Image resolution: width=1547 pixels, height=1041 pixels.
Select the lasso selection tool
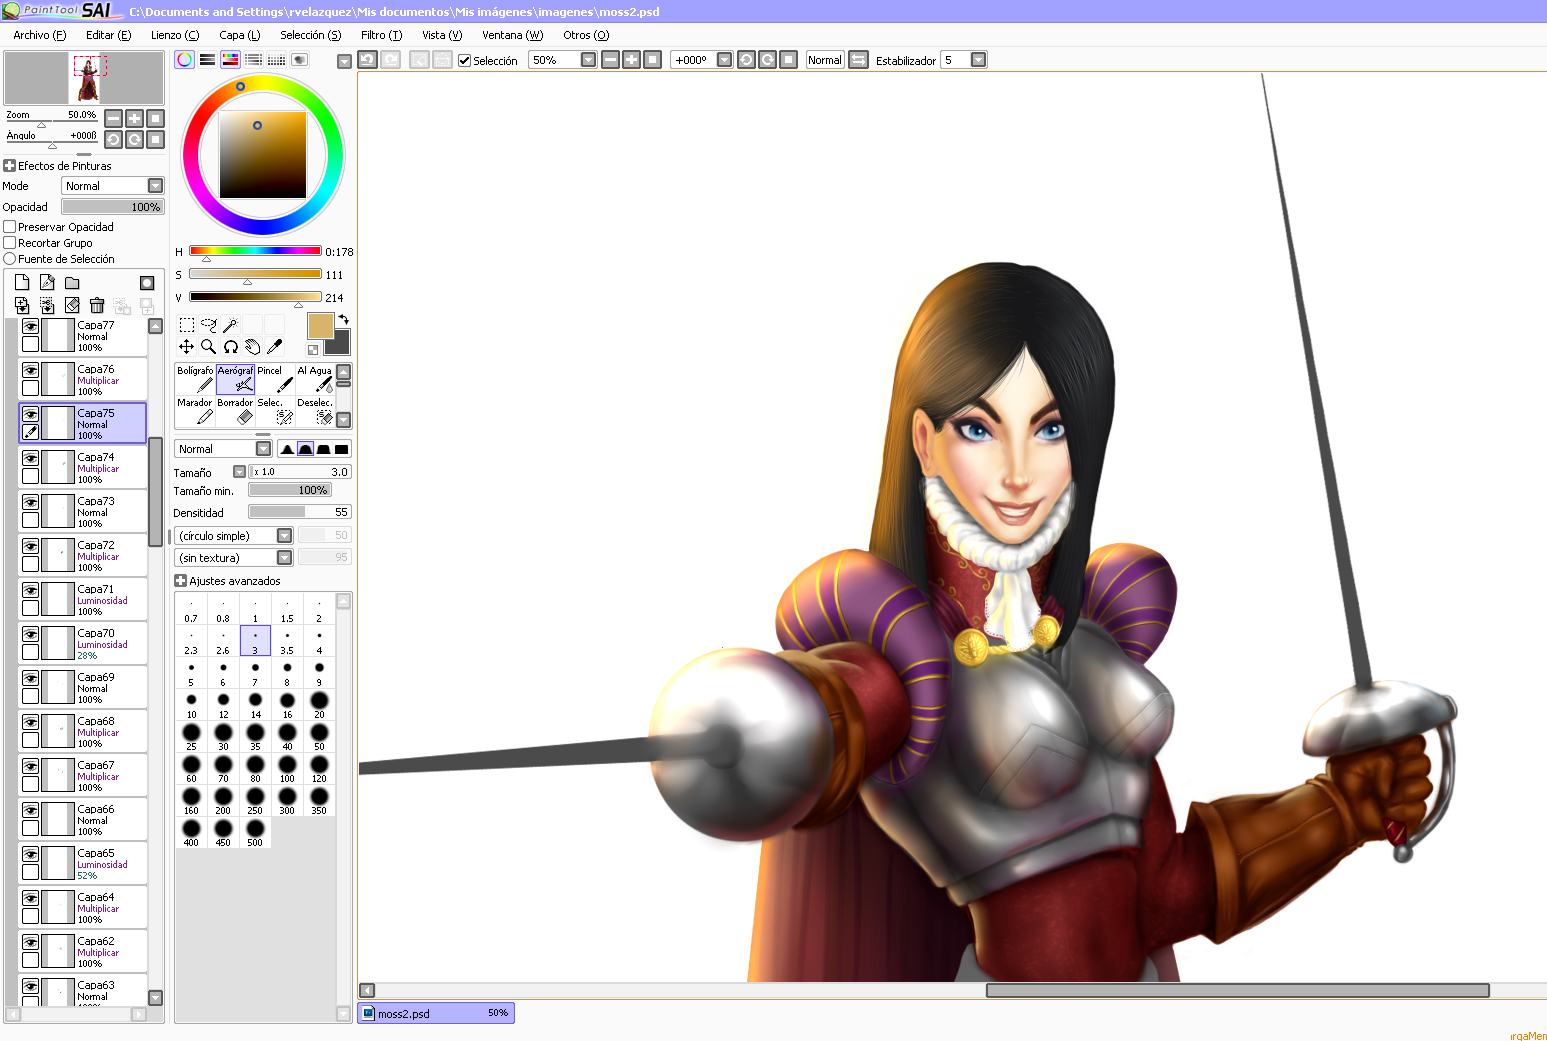coord(208,325)
